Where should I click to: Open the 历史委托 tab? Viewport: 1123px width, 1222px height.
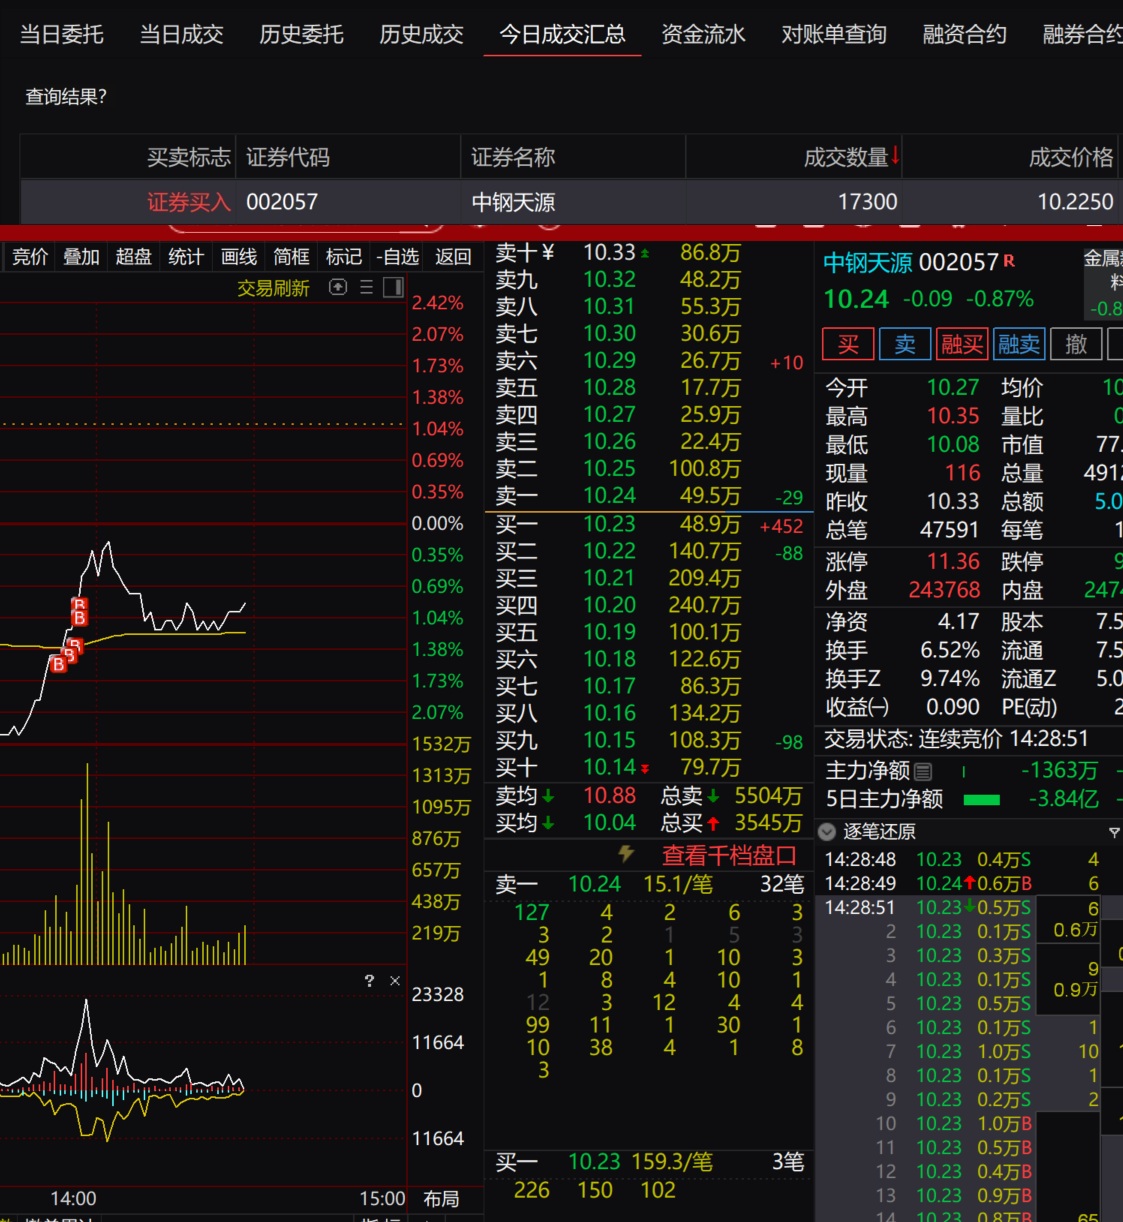pyautogui.click(x=301, y=35)
